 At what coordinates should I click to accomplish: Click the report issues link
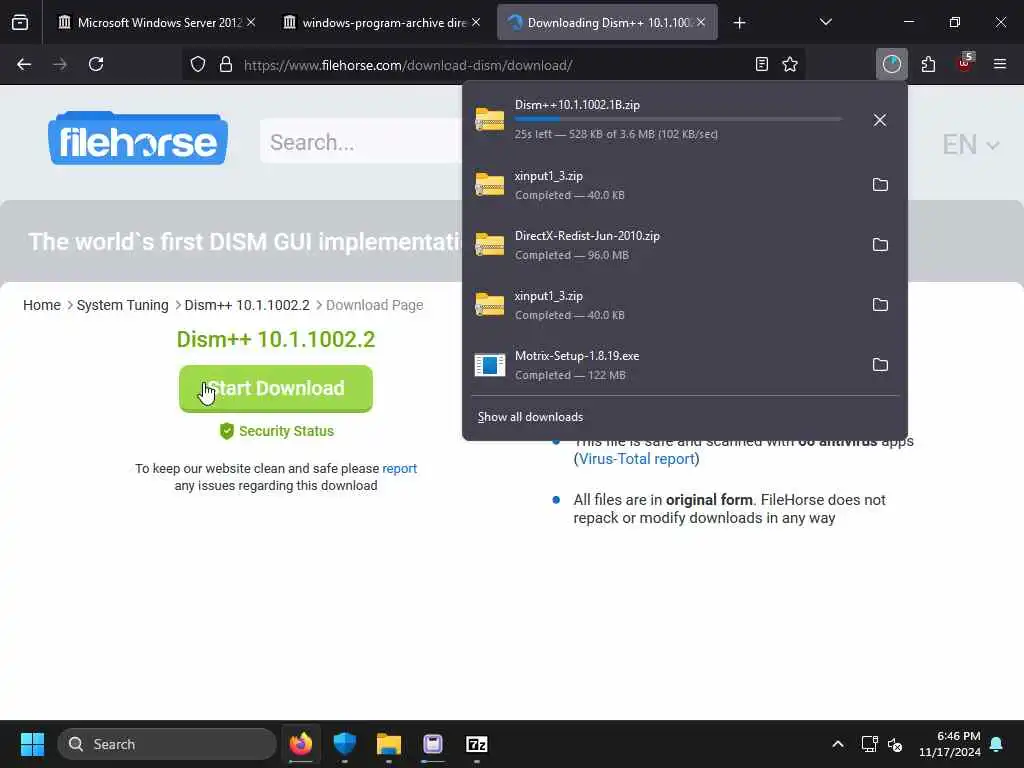[x=400, y=468]
